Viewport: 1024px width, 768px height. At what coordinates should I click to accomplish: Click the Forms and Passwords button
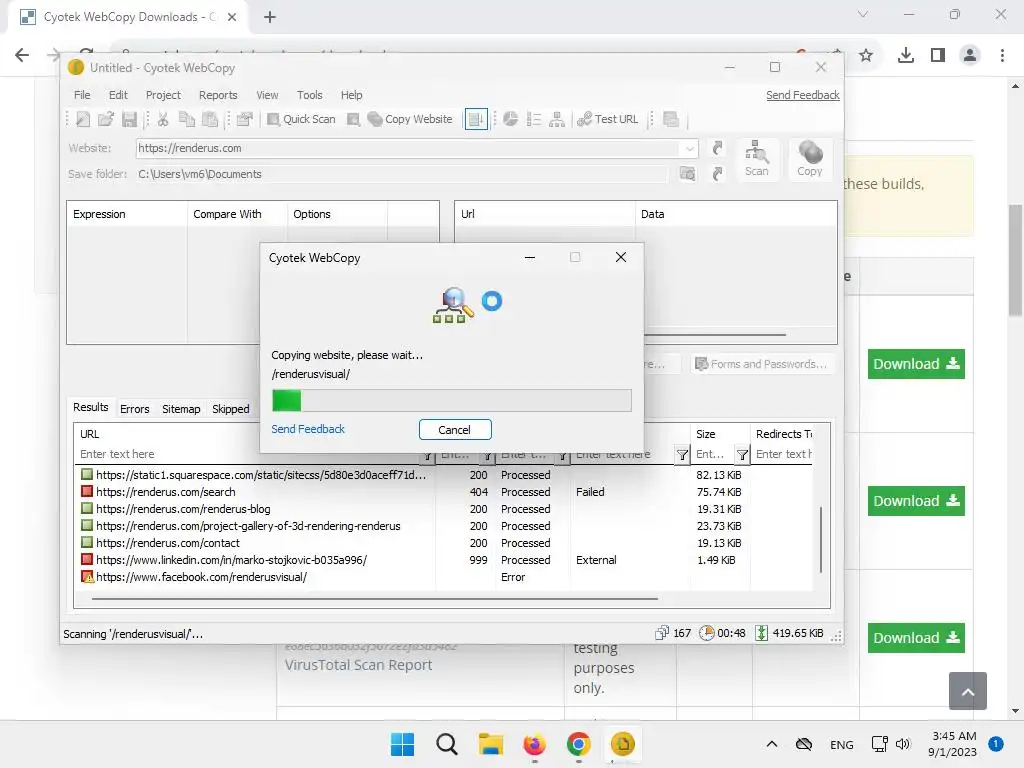[762, 364]
